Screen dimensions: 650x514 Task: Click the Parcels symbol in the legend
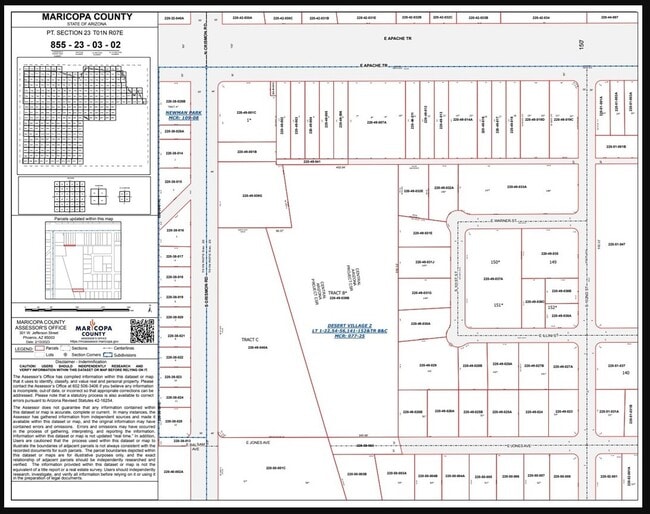(39, 349)
